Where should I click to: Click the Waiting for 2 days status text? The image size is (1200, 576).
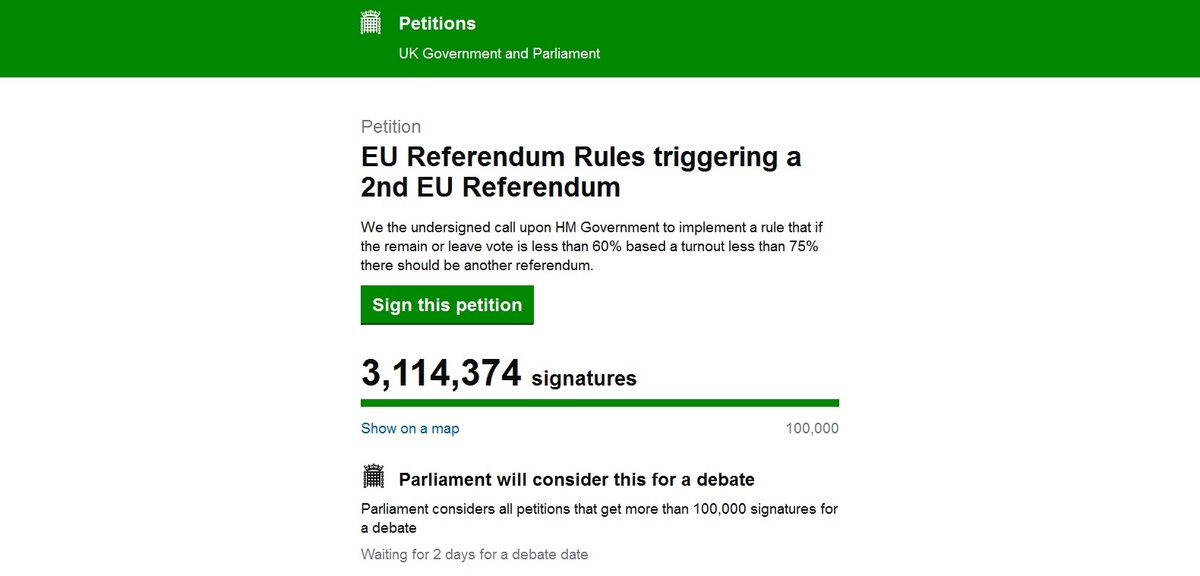point(474,554)
